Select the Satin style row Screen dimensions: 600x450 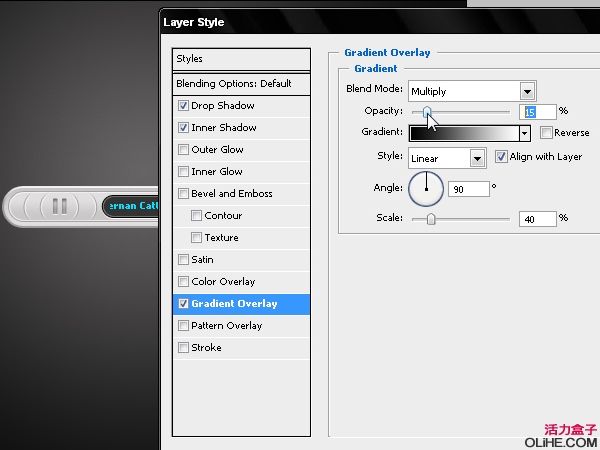[241, 260]
